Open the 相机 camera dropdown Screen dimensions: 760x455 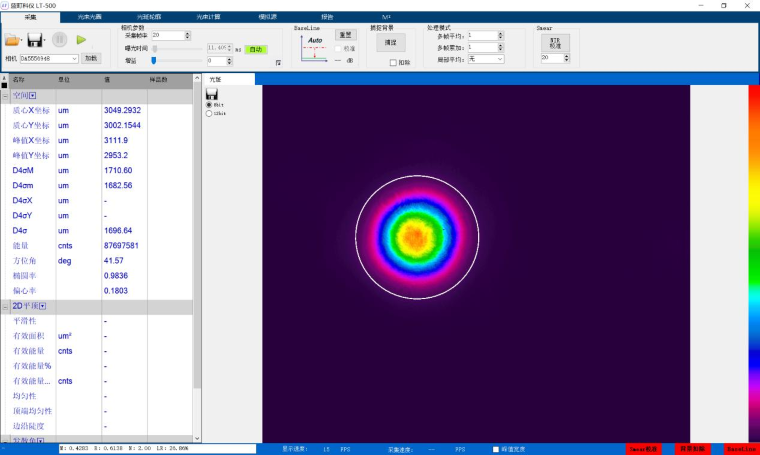coord(73,58)
